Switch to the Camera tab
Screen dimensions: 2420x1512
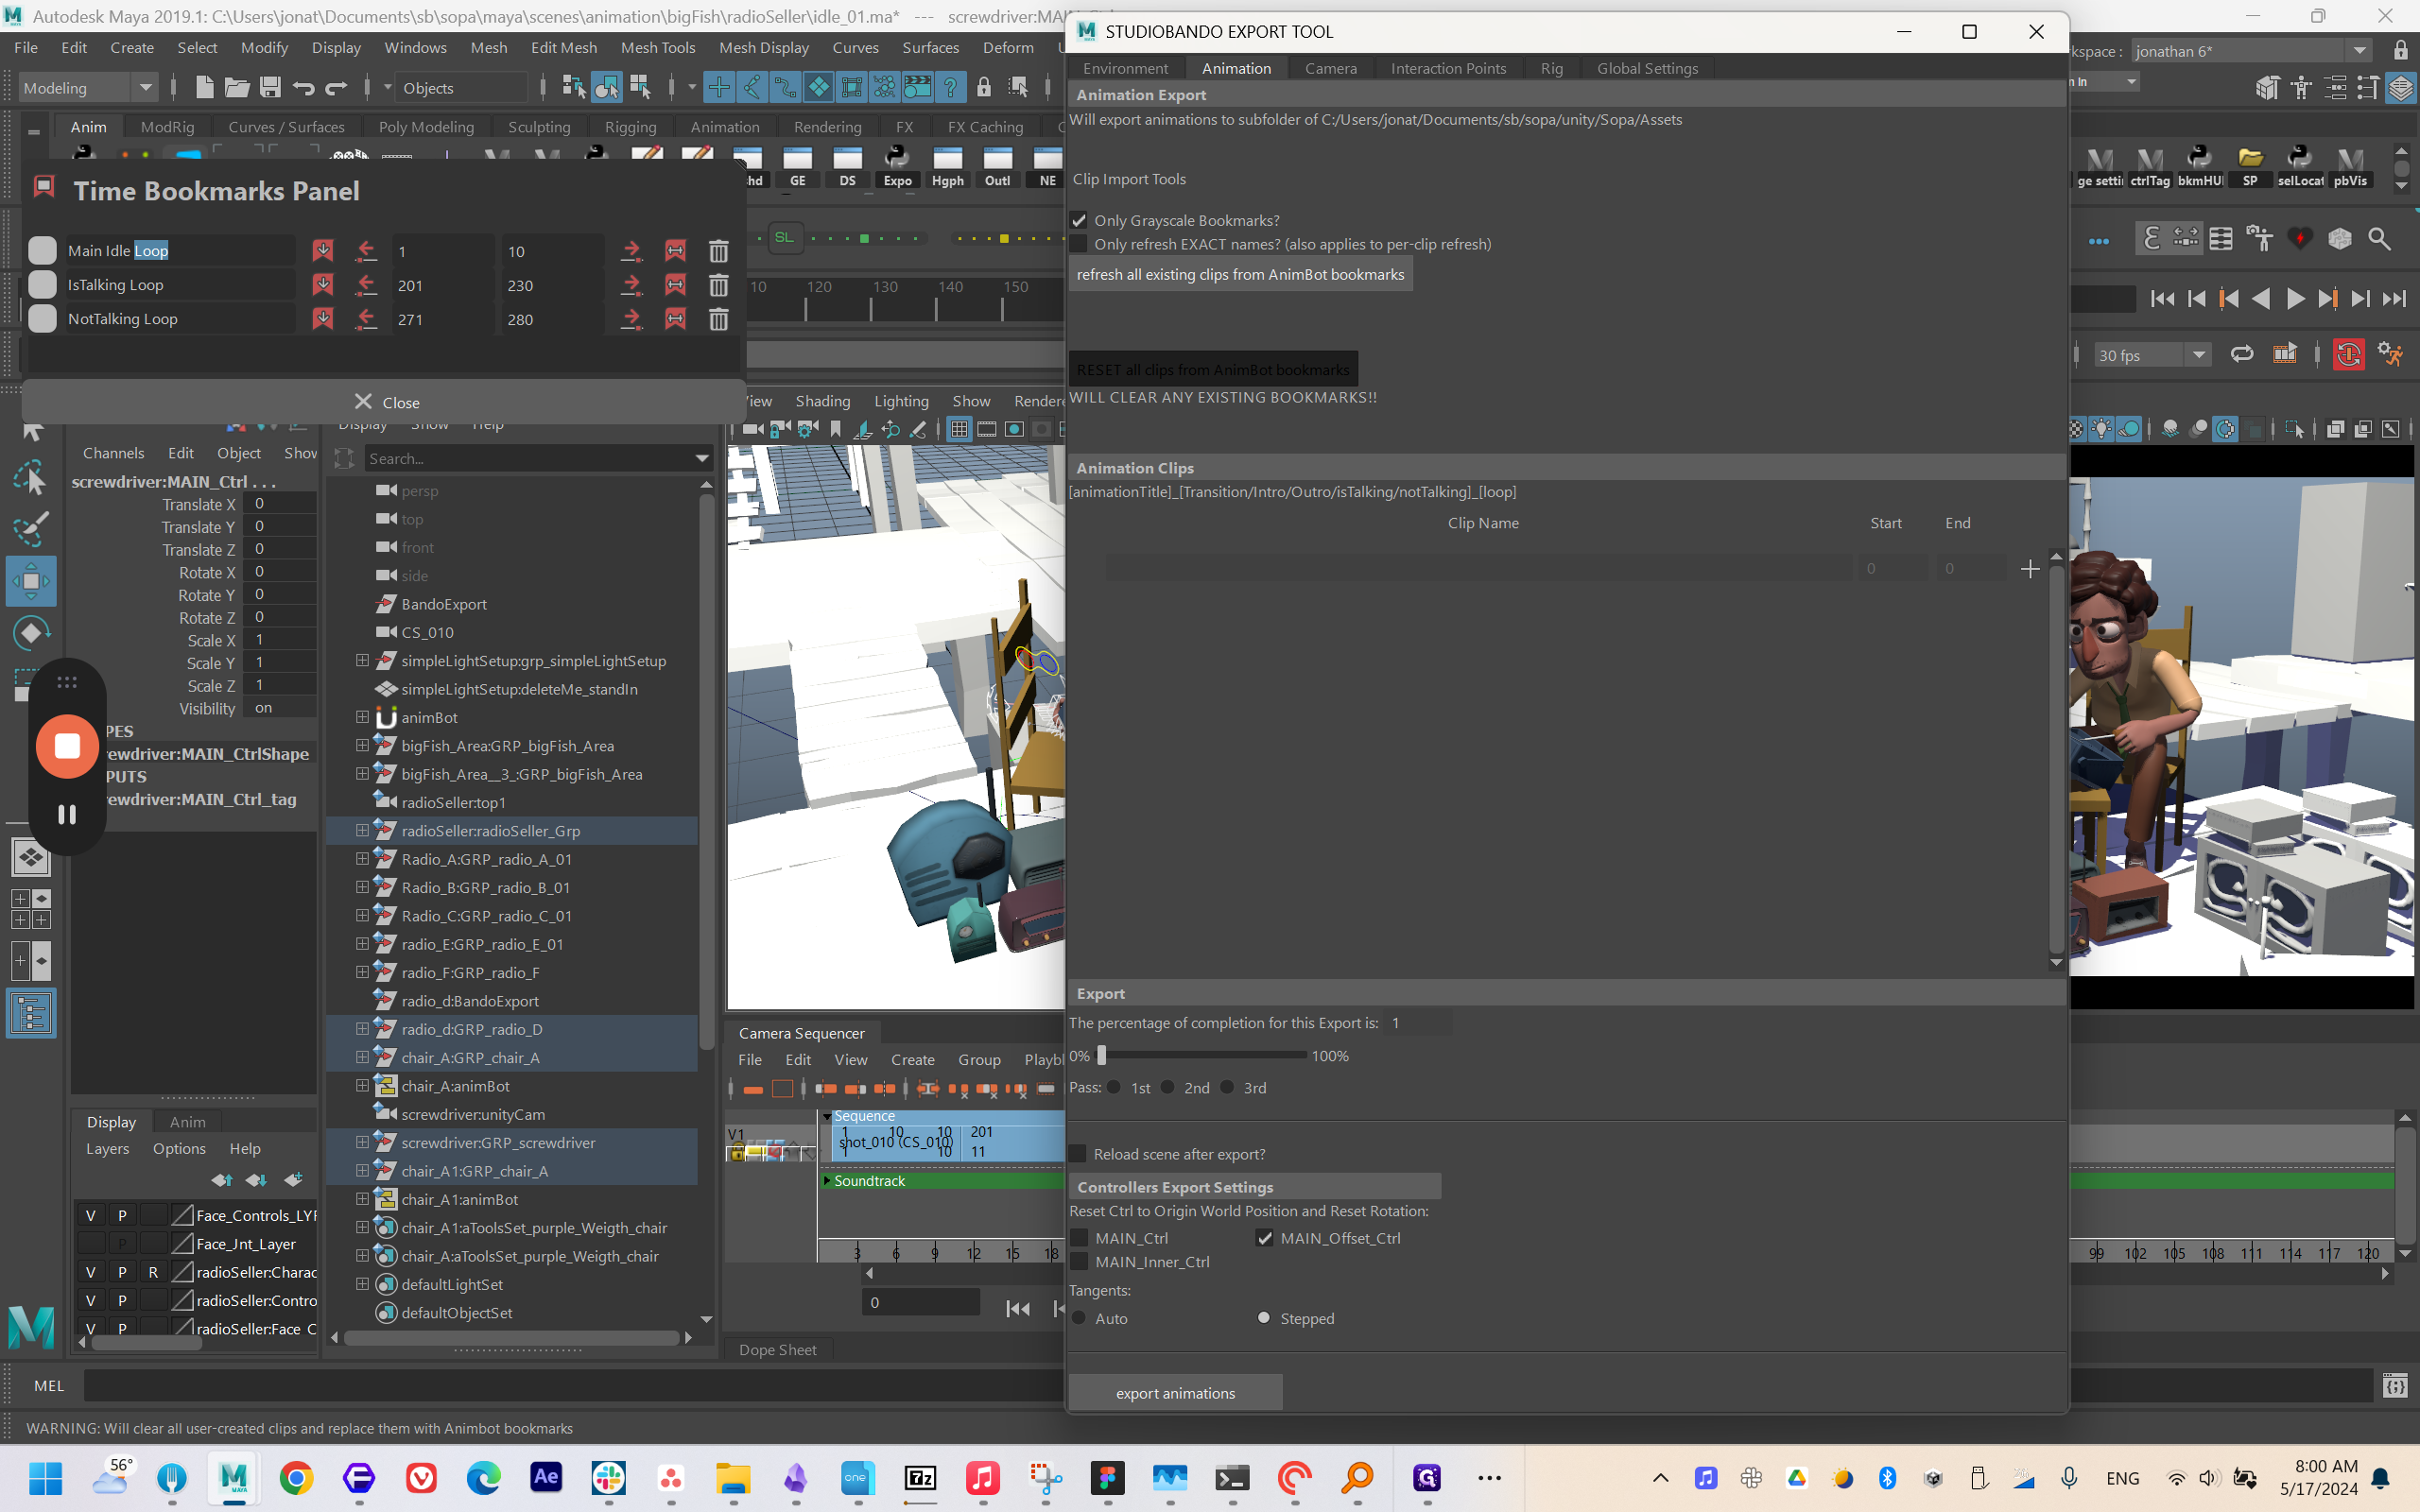[x=1330, y=68]
